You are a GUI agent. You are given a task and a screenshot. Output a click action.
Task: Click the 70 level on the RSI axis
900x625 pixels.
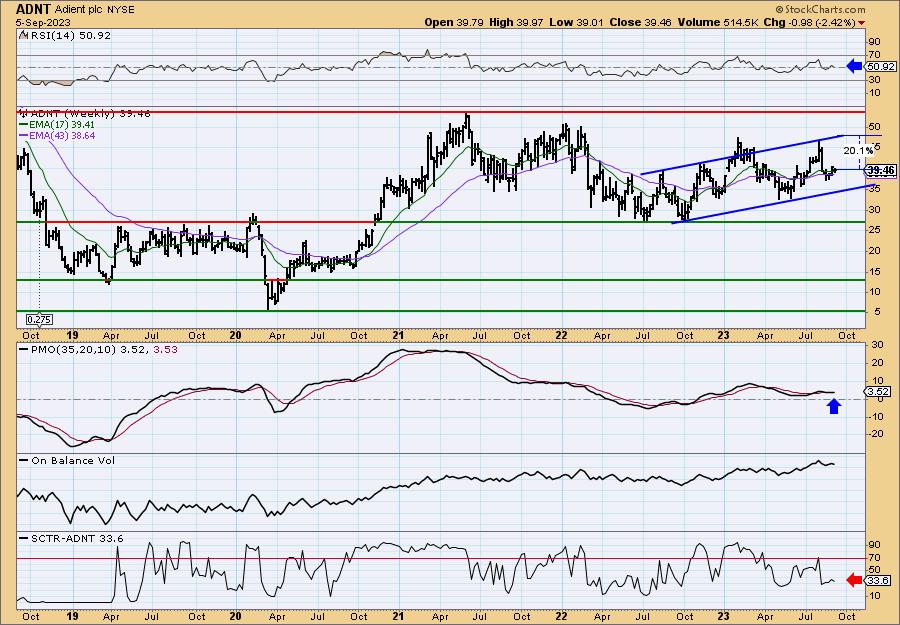875,56
